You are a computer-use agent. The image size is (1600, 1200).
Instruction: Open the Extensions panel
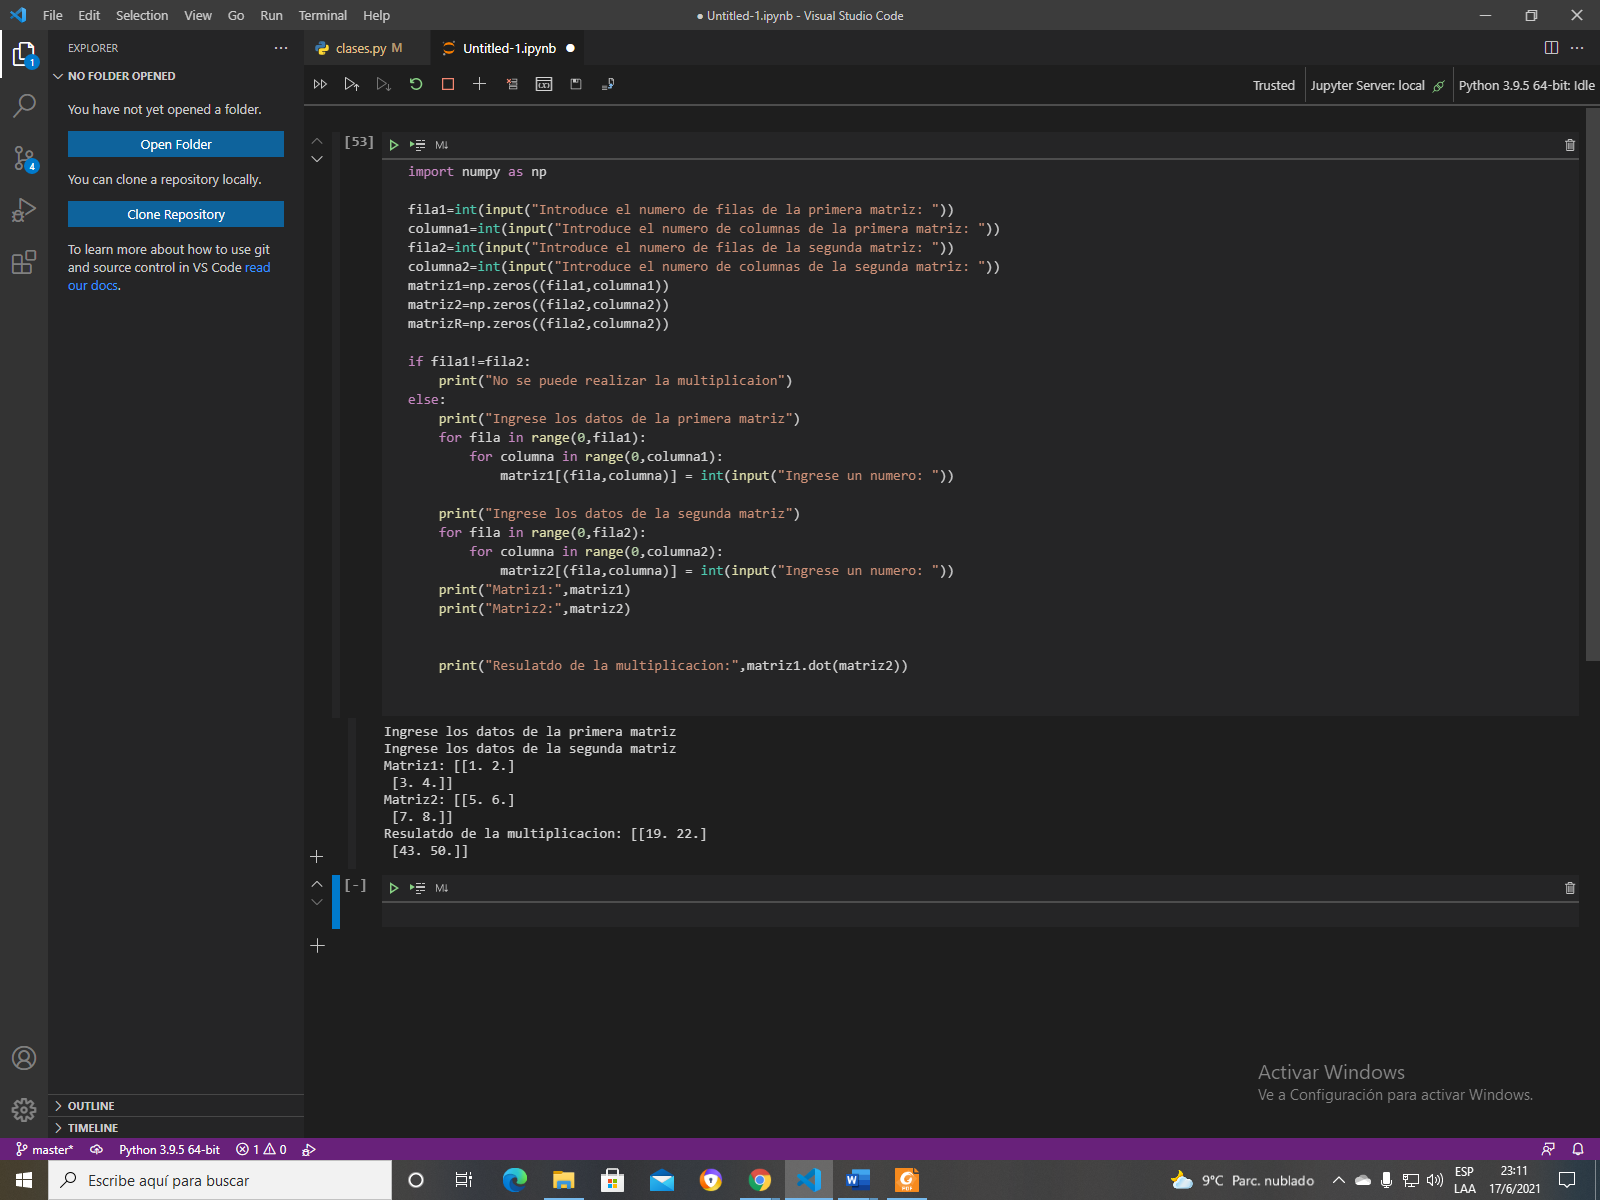pos(23,262)
